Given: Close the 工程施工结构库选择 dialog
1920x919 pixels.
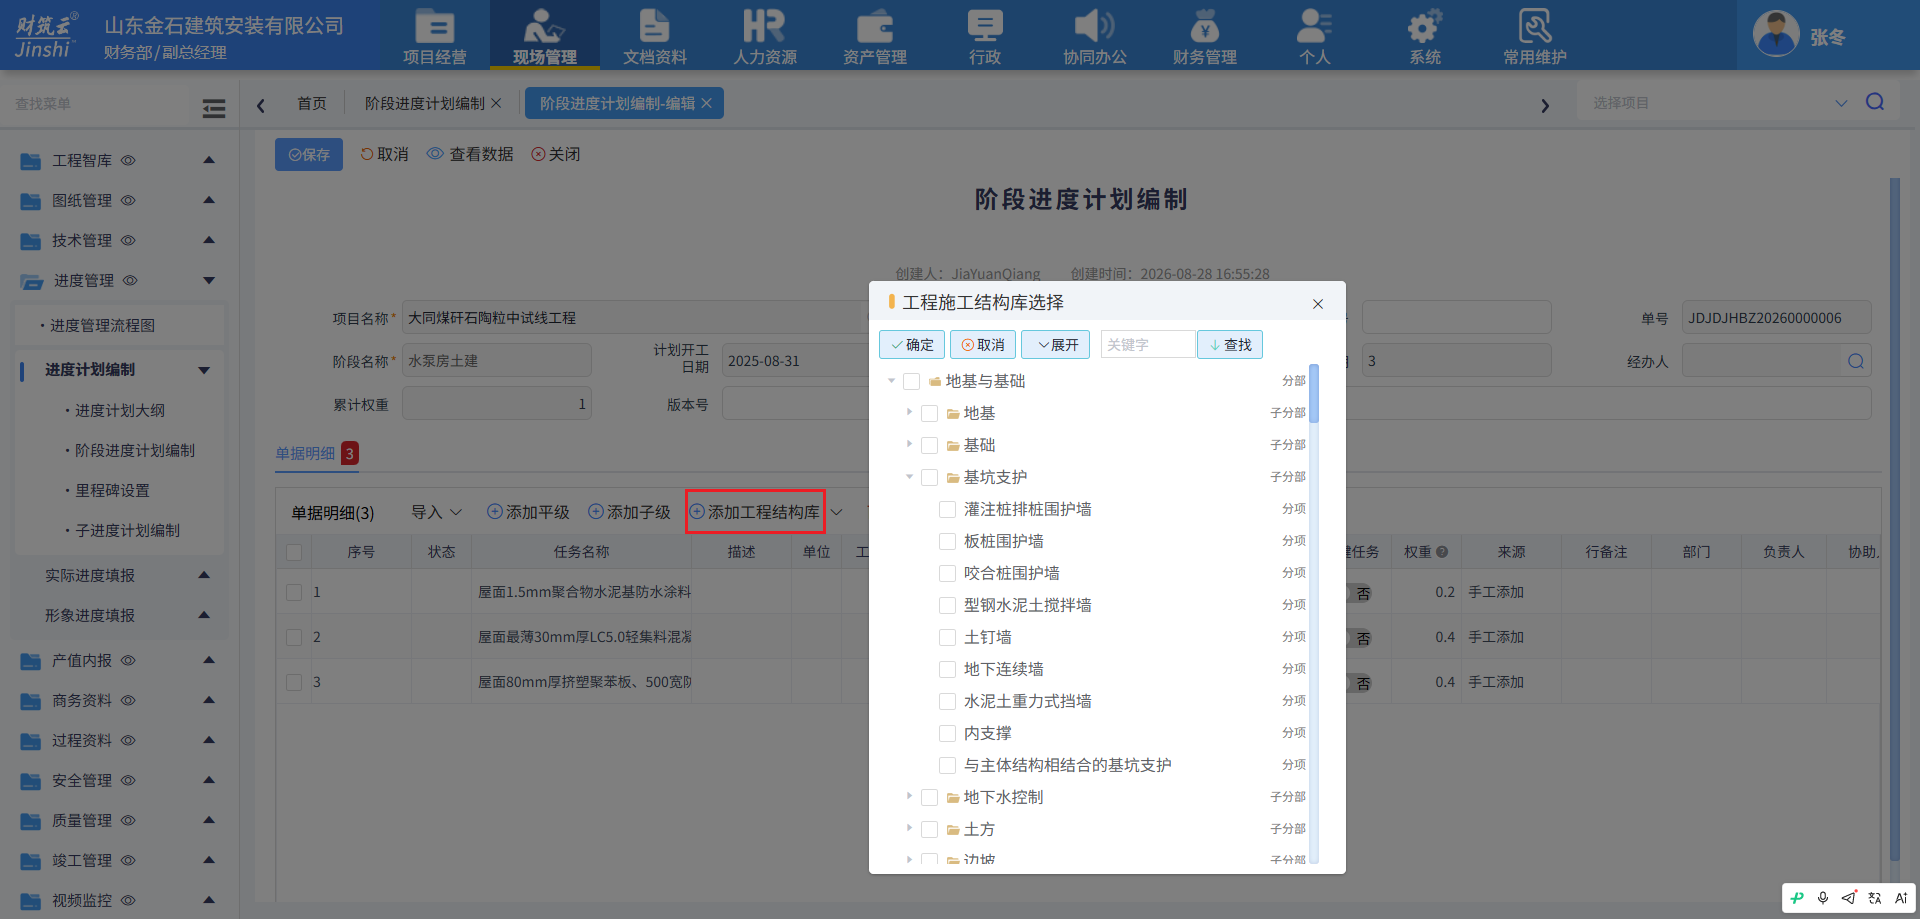Looking at the screenshot, I should (x=1318, y=304).
